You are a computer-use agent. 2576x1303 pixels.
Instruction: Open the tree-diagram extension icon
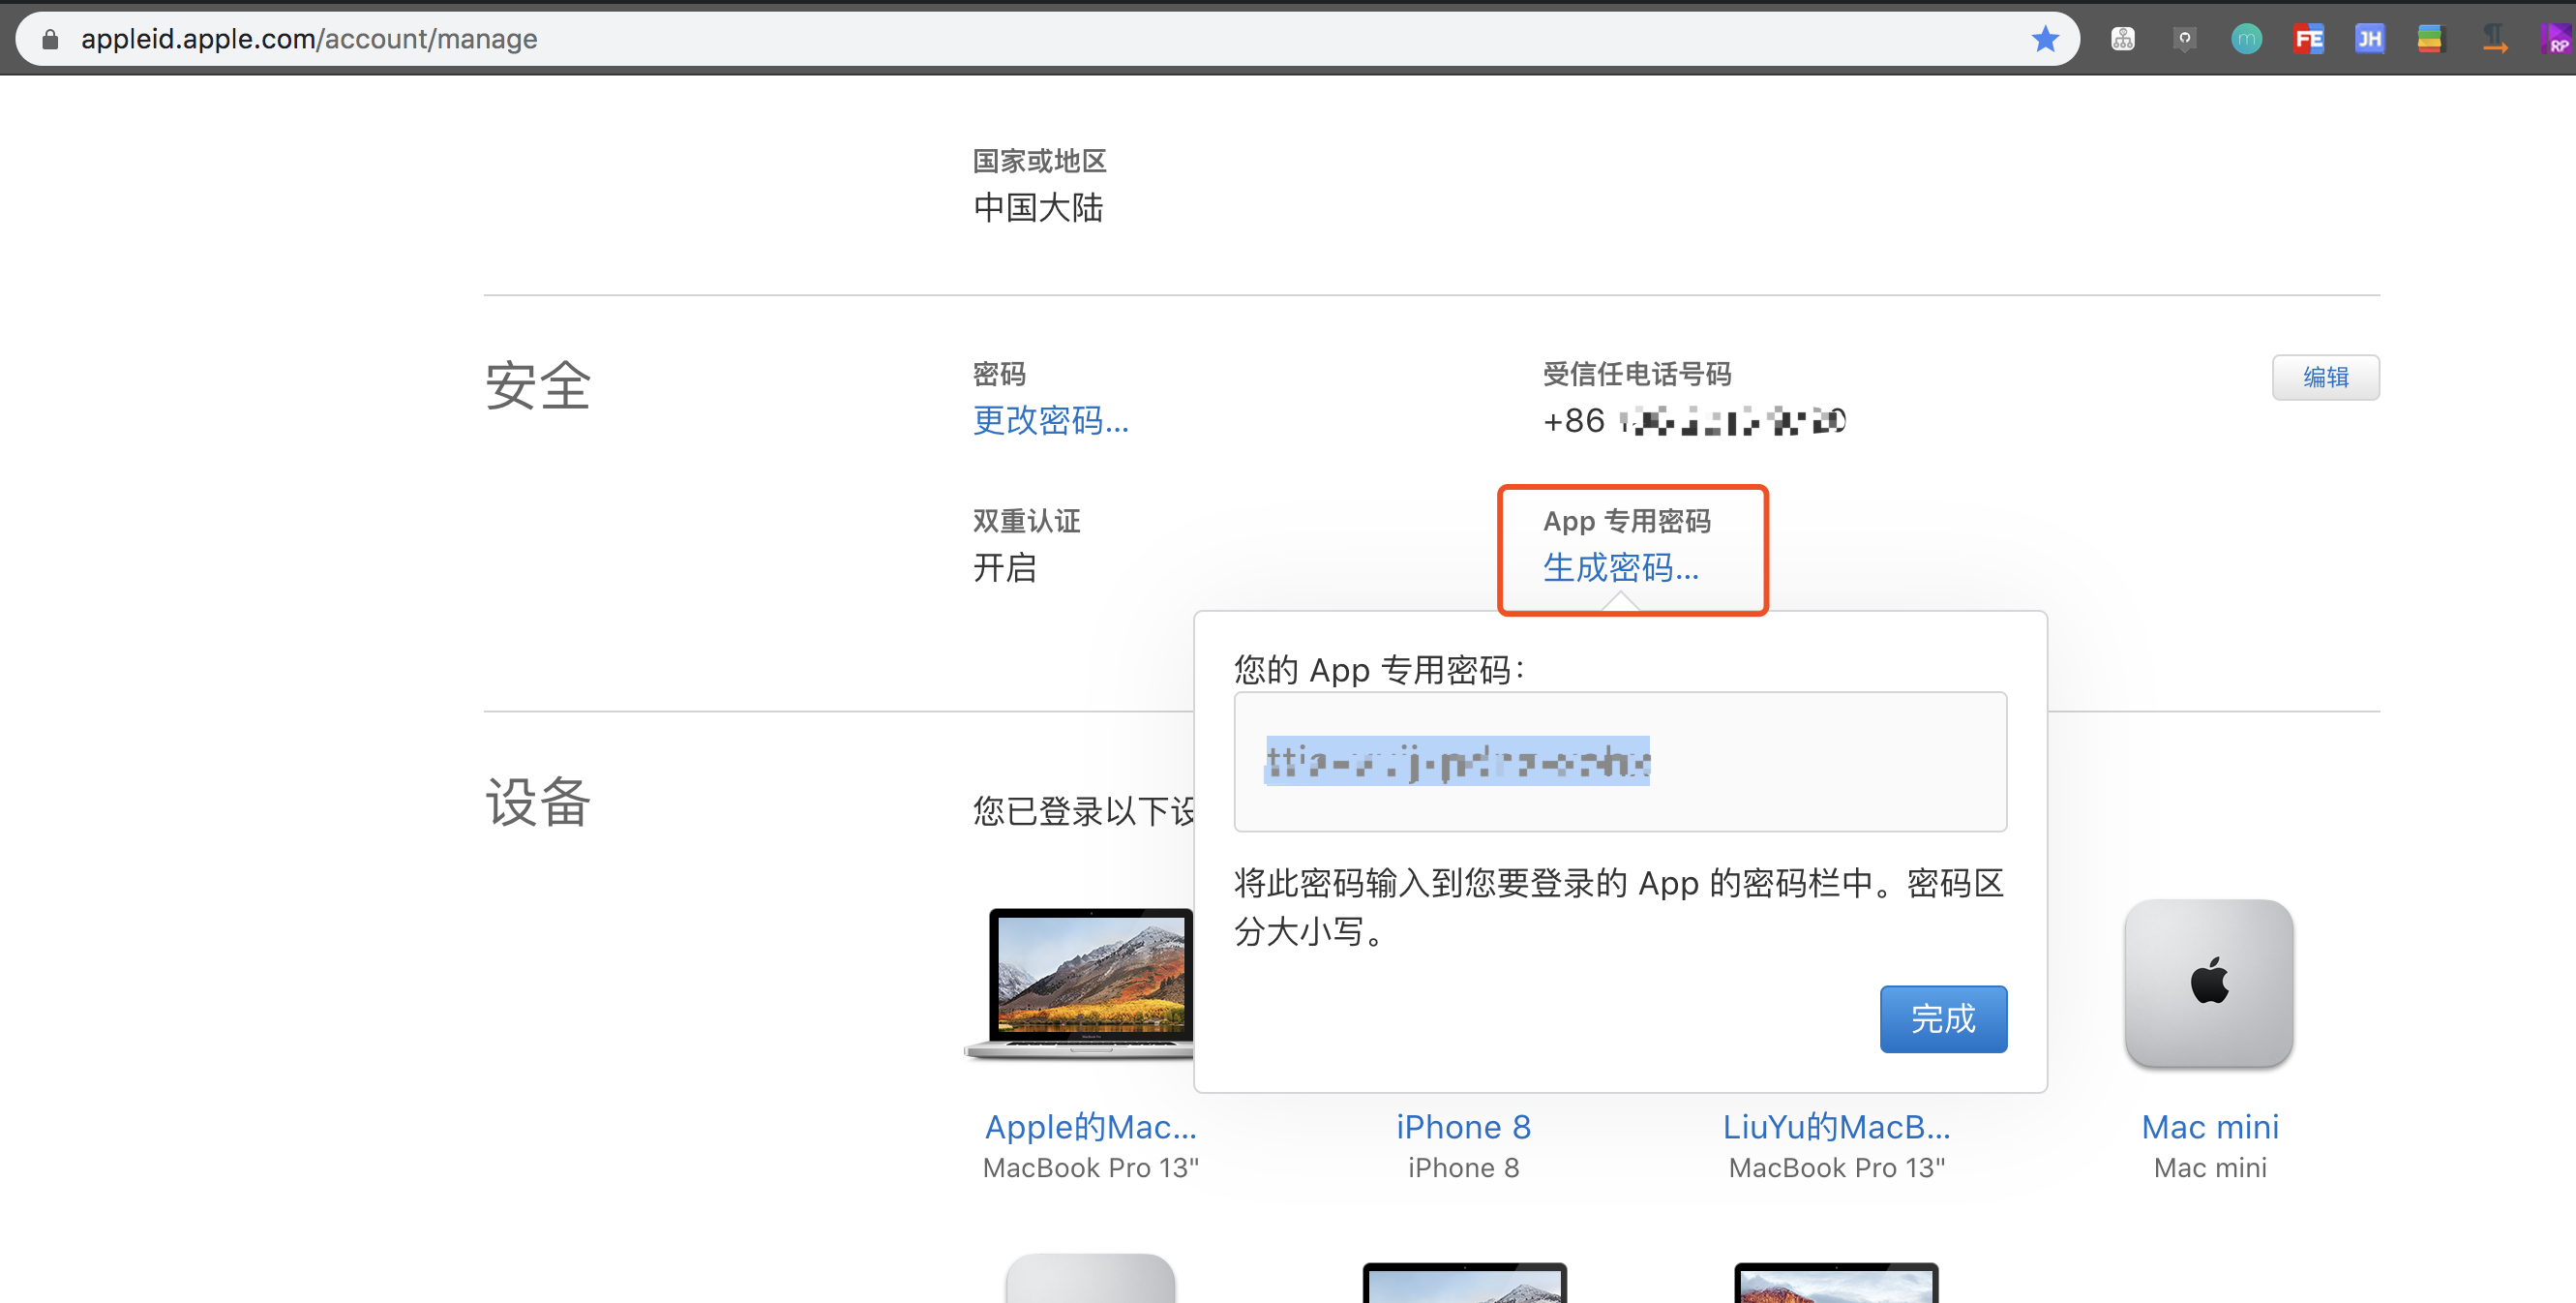[2122, 39]
